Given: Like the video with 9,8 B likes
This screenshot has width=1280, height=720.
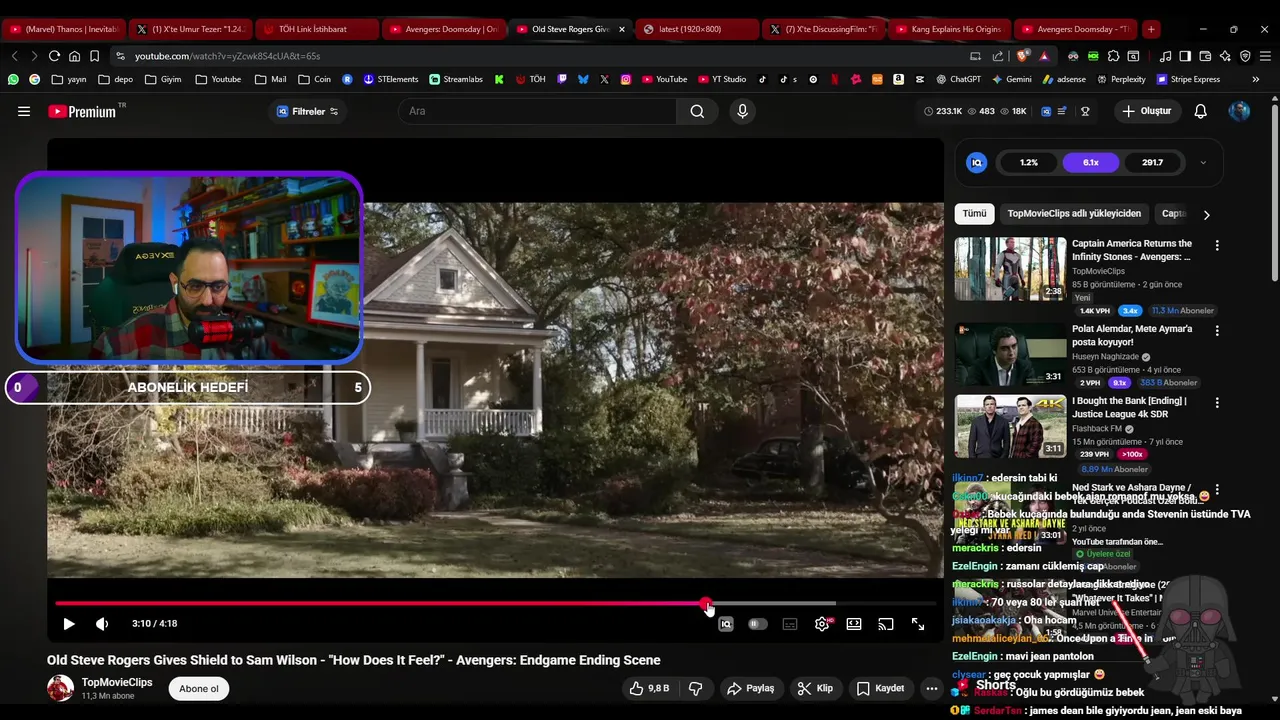Looking at the screenshot, I should point(649,688).
